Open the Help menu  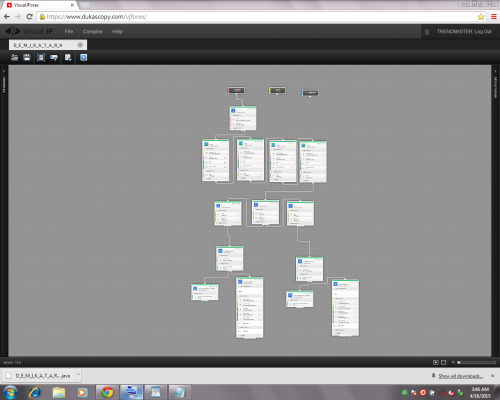(x=117, y=31)
